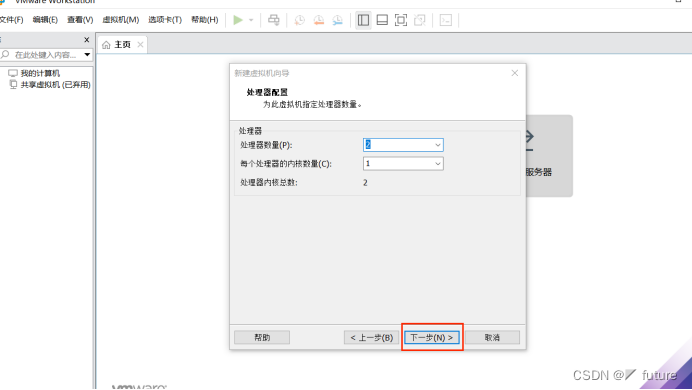Close the 新建虚拟机向导 dialog
The image size is (692, 390).
tap(515, 73)
